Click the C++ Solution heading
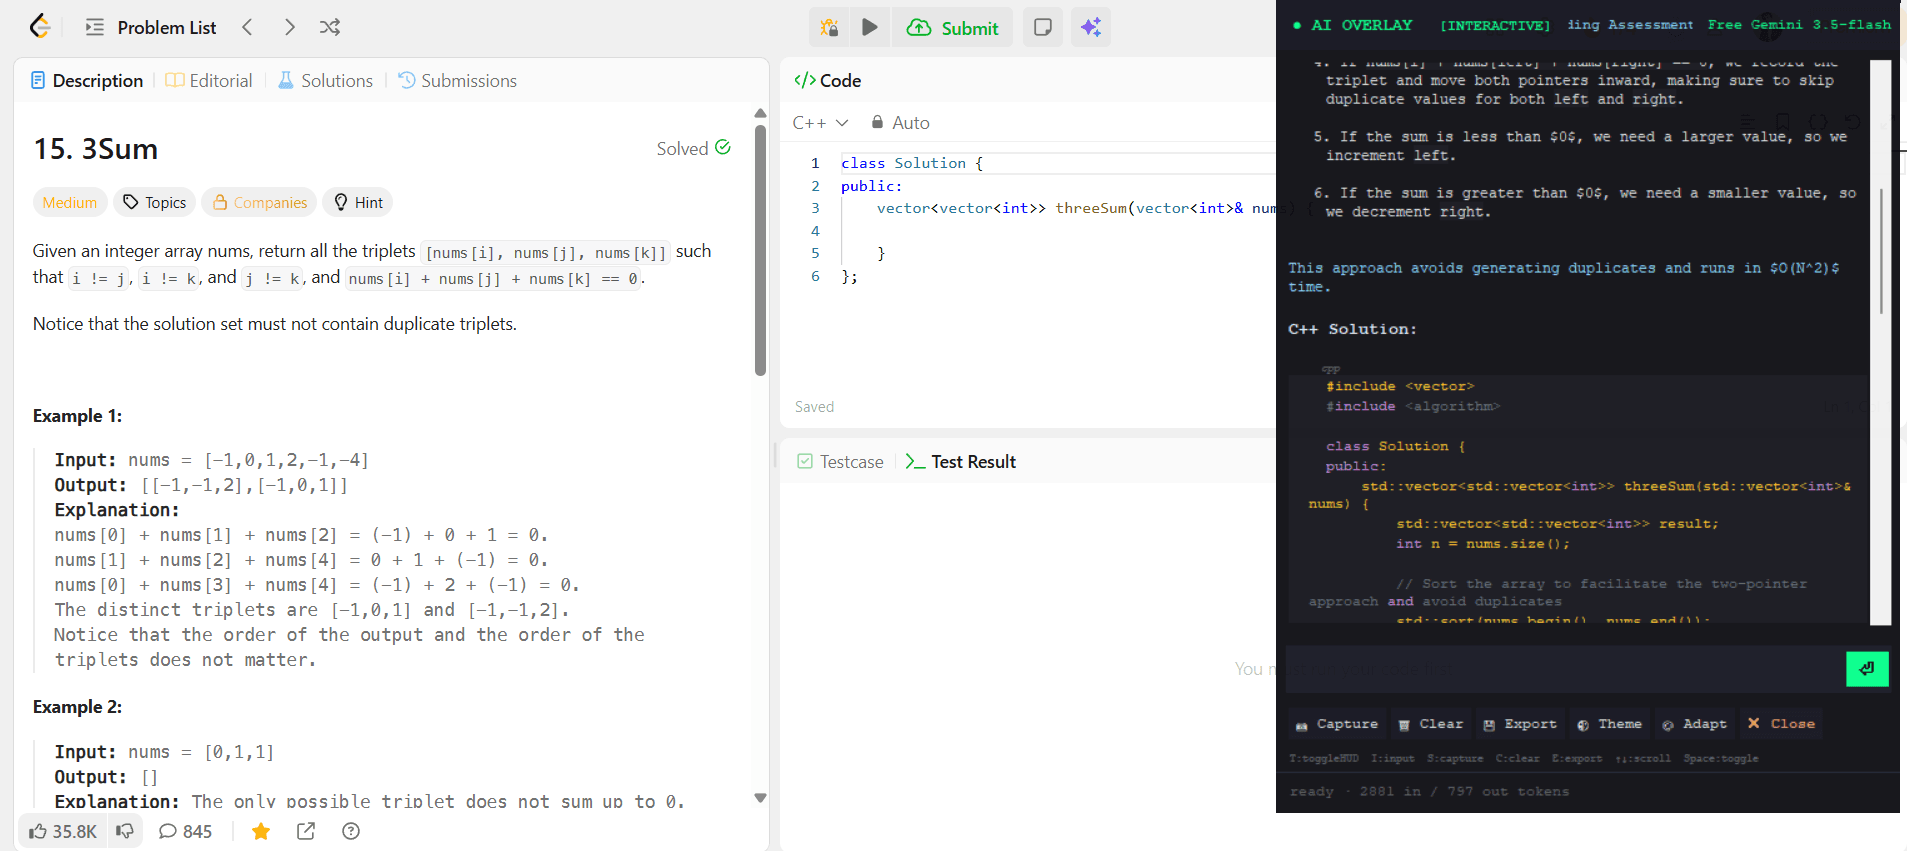 click(x=1352, y=329)
